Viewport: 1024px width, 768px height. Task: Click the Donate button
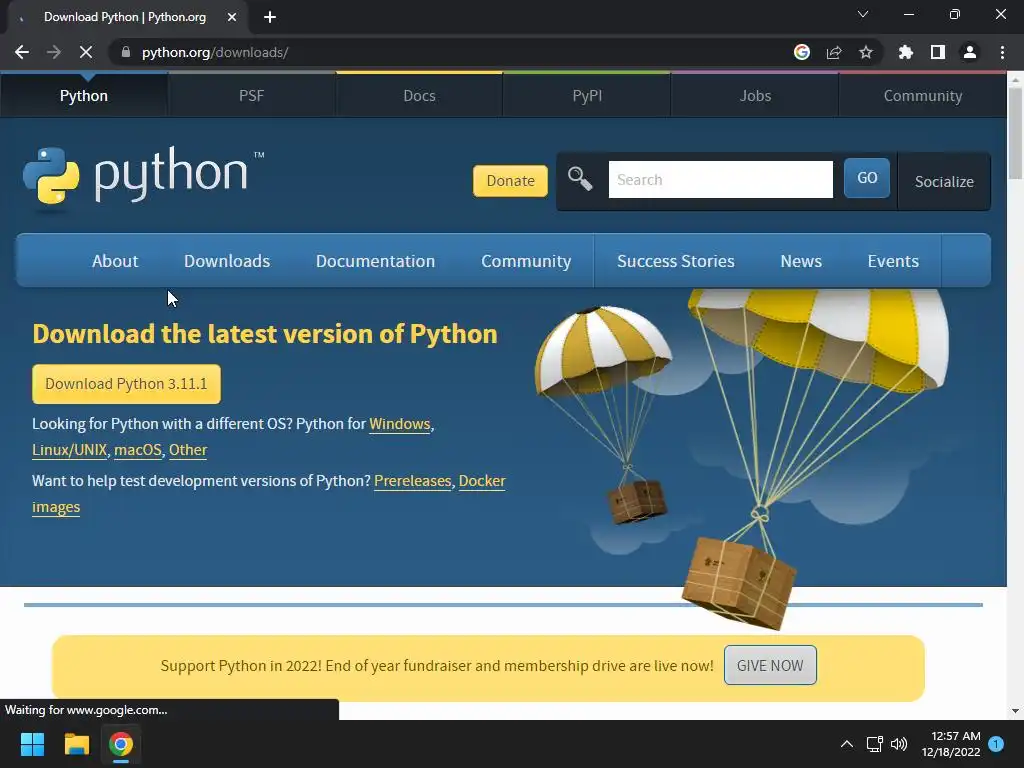[511, 181]
